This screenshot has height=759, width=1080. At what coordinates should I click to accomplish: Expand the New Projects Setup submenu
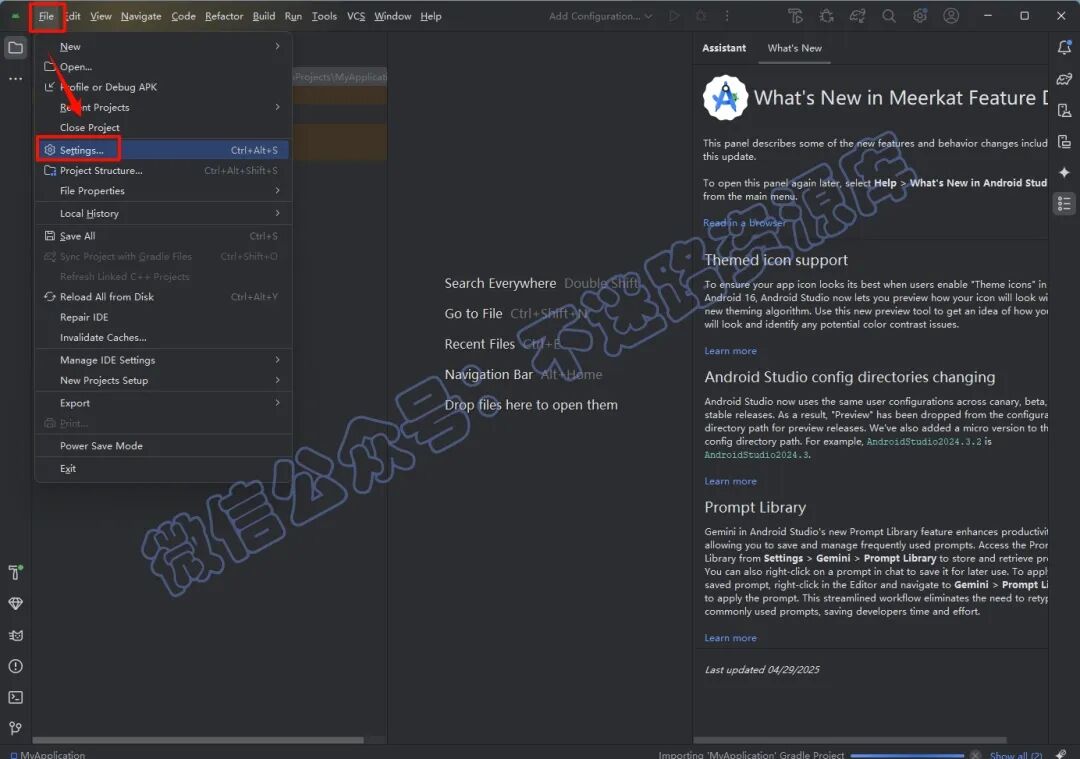coord(163,380)
